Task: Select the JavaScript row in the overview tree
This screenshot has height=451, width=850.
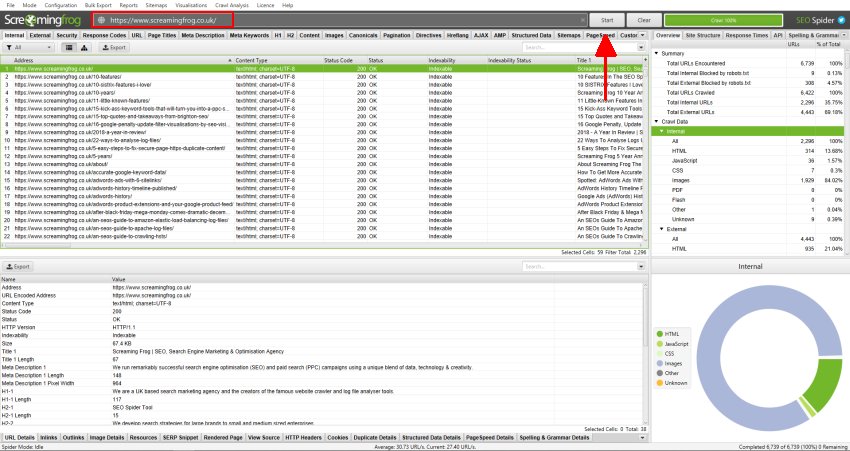Action: tap(749, 161)
